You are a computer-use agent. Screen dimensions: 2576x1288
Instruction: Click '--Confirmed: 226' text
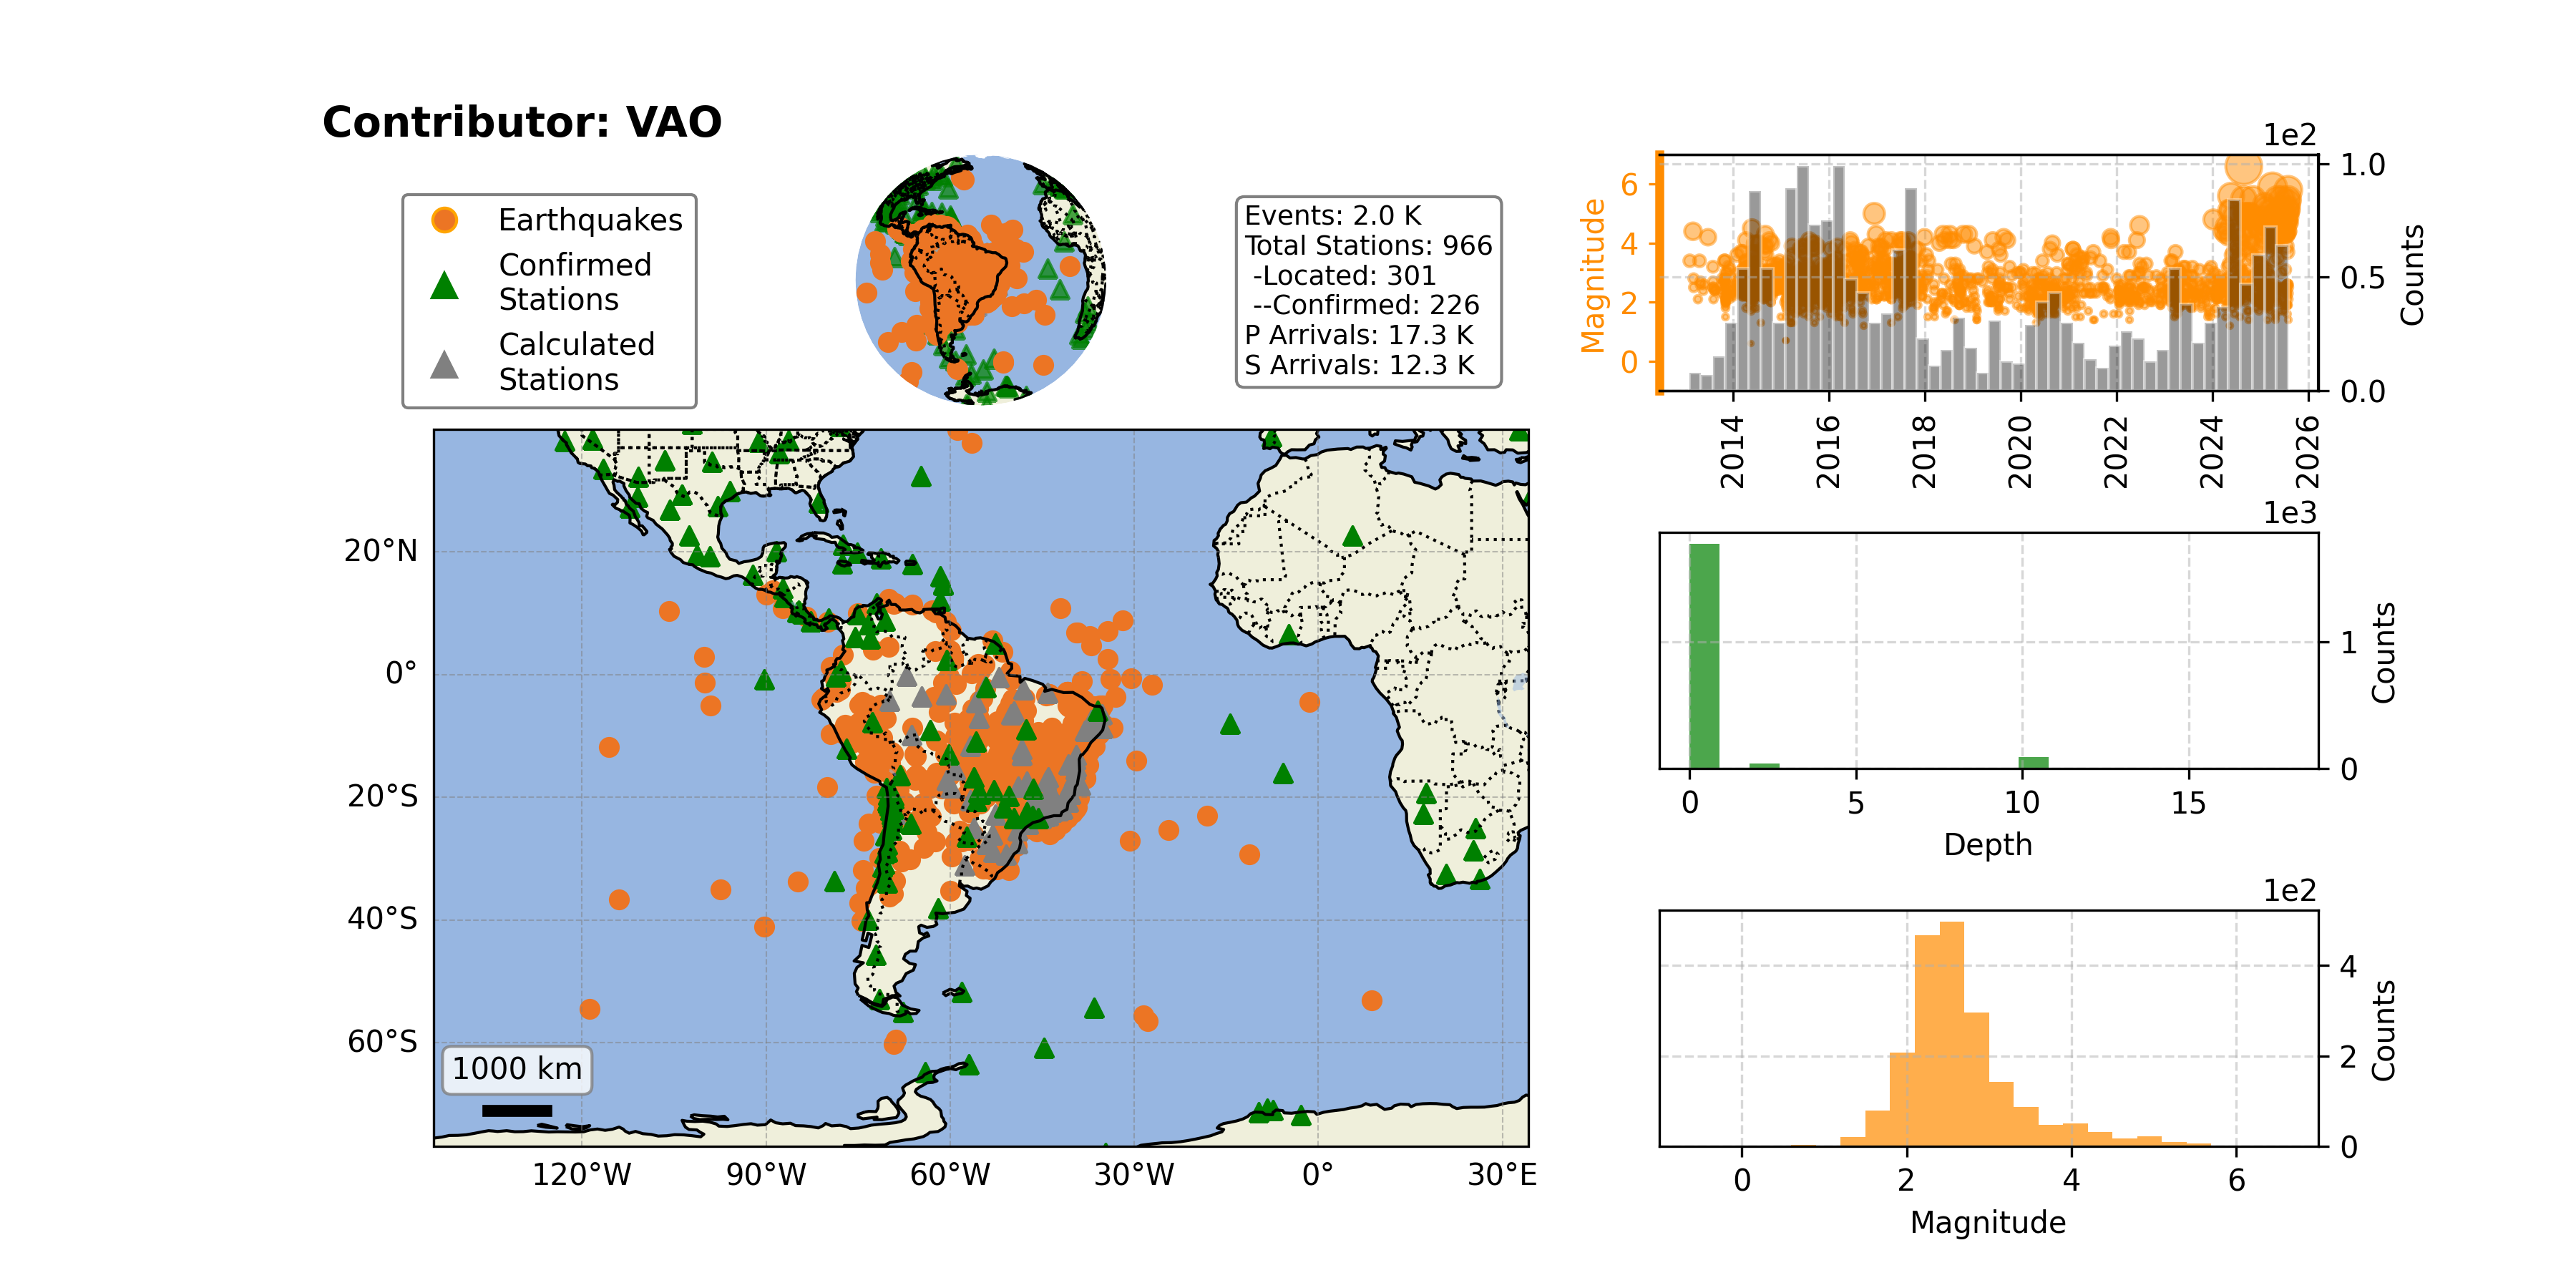pyautogui.click(x=1366, y=305)
